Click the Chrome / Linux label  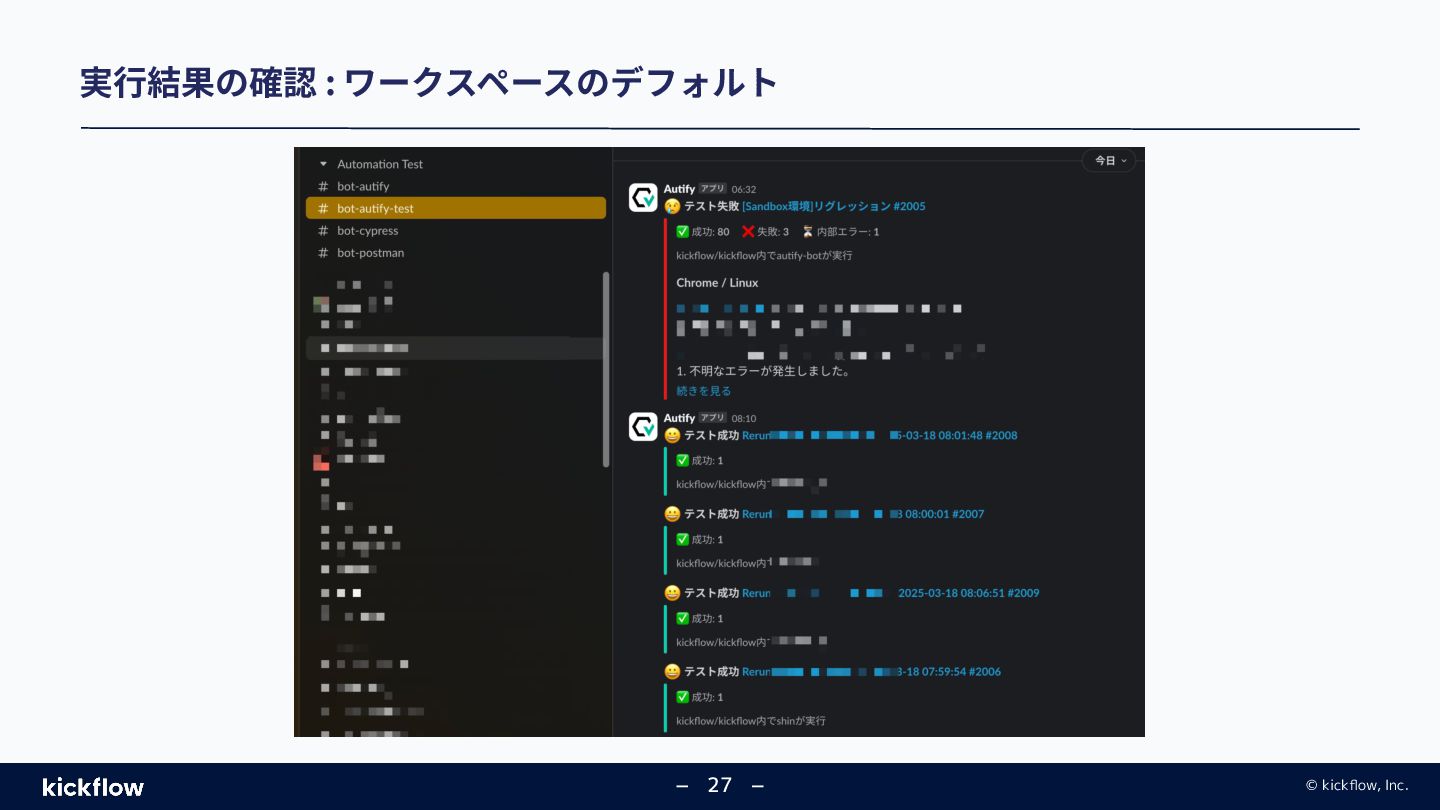(x=717, y=283)
